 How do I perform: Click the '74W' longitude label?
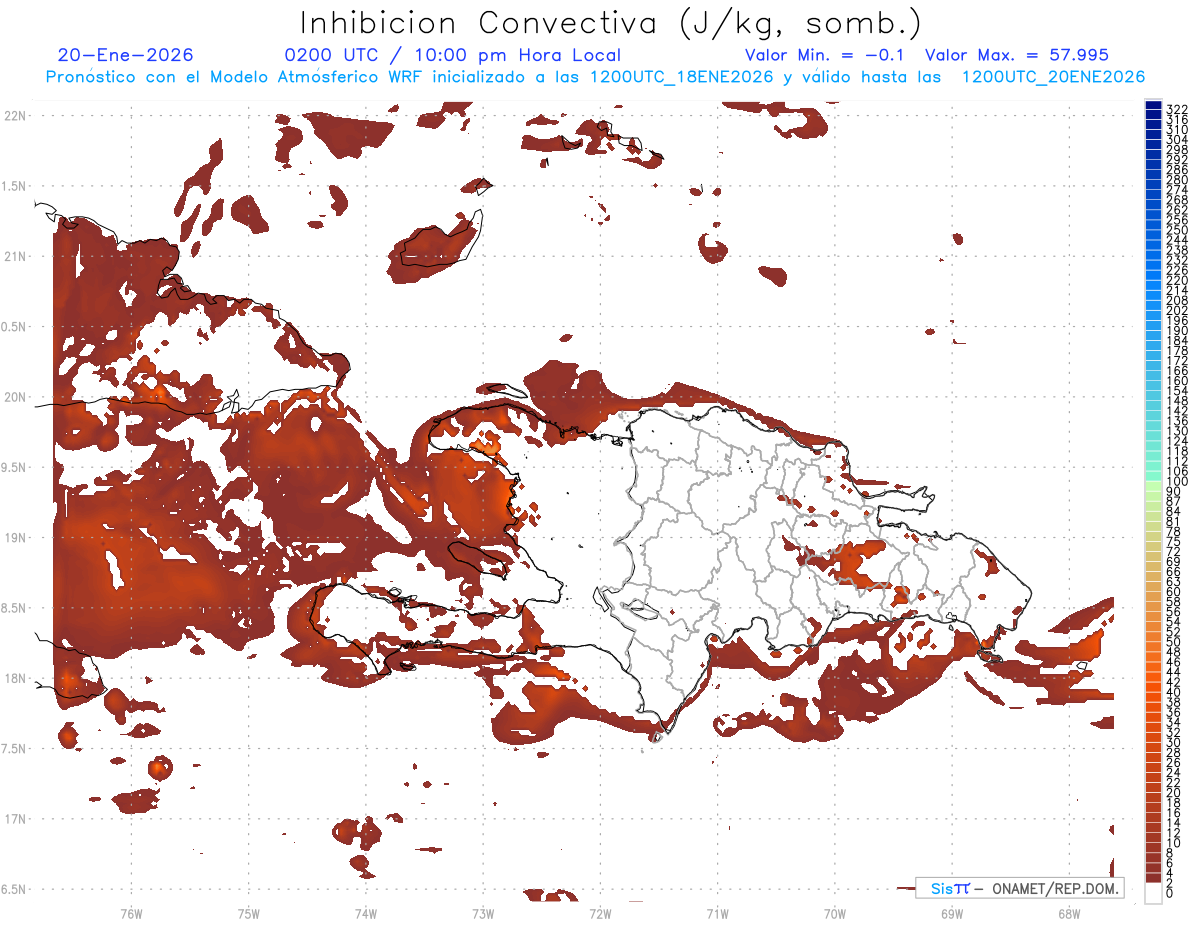coord(365,913)
